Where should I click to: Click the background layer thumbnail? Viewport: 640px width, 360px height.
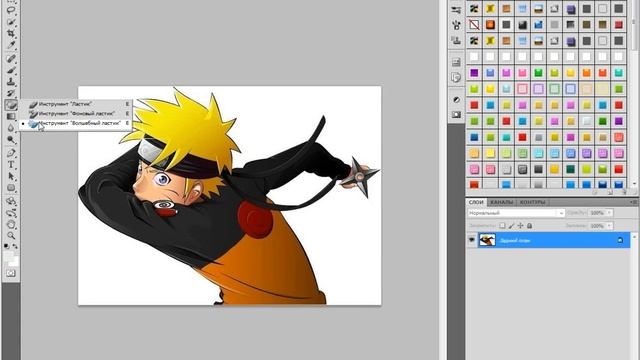tap(487, 240)
